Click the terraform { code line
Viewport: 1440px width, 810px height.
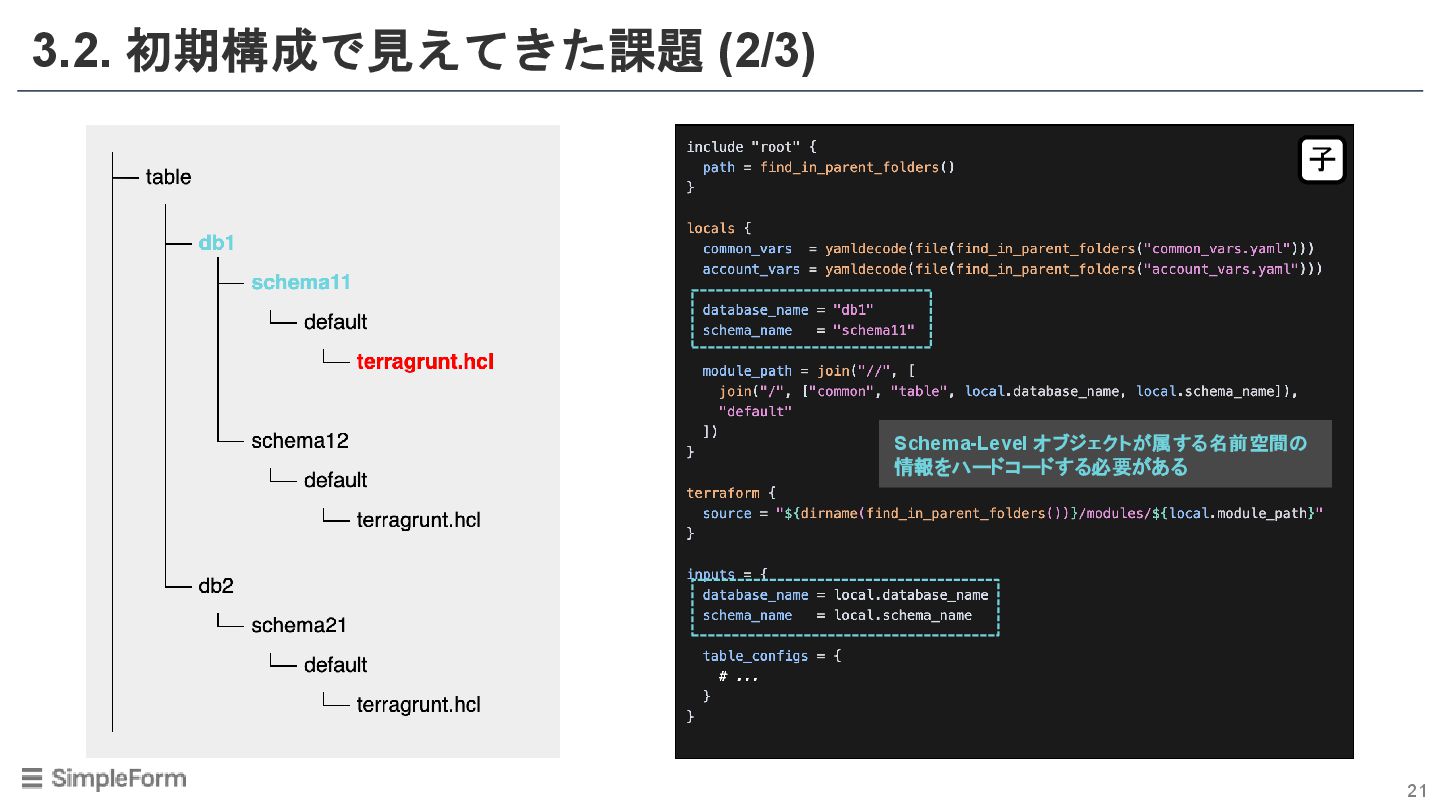[x=731, y=493]
